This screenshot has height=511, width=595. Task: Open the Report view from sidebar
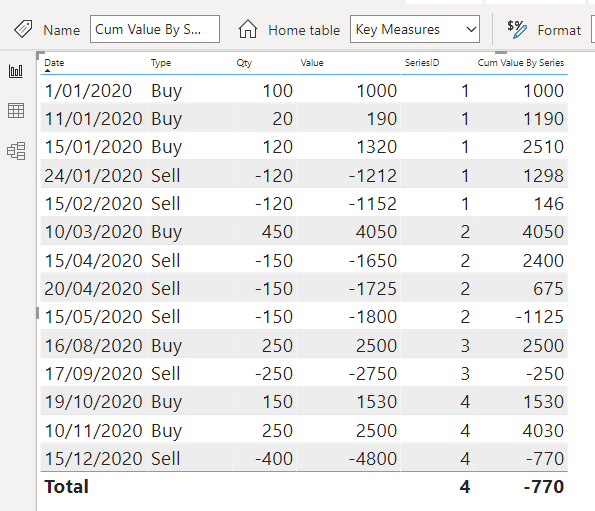click(16, 71)
